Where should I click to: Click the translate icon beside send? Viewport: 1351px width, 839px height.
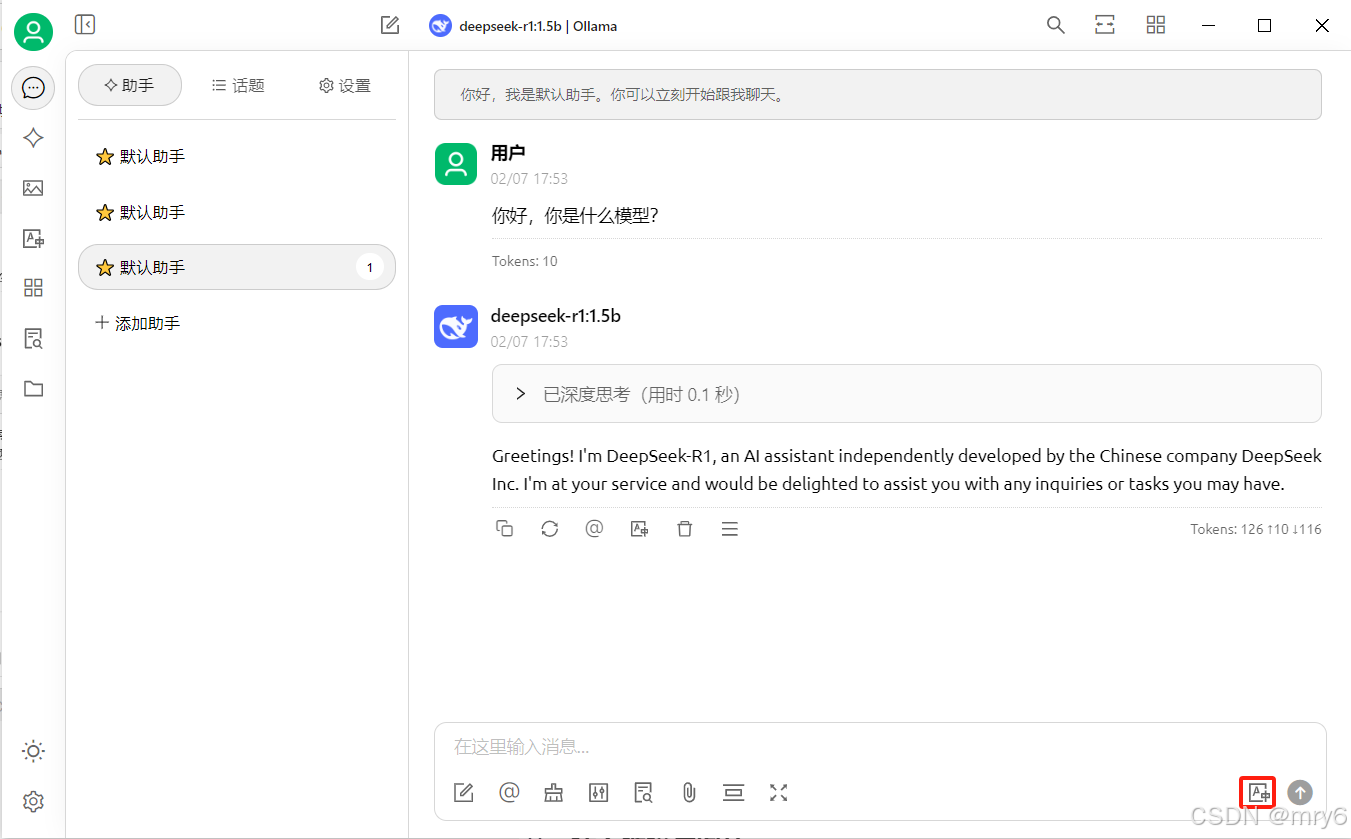point(1258,793)
